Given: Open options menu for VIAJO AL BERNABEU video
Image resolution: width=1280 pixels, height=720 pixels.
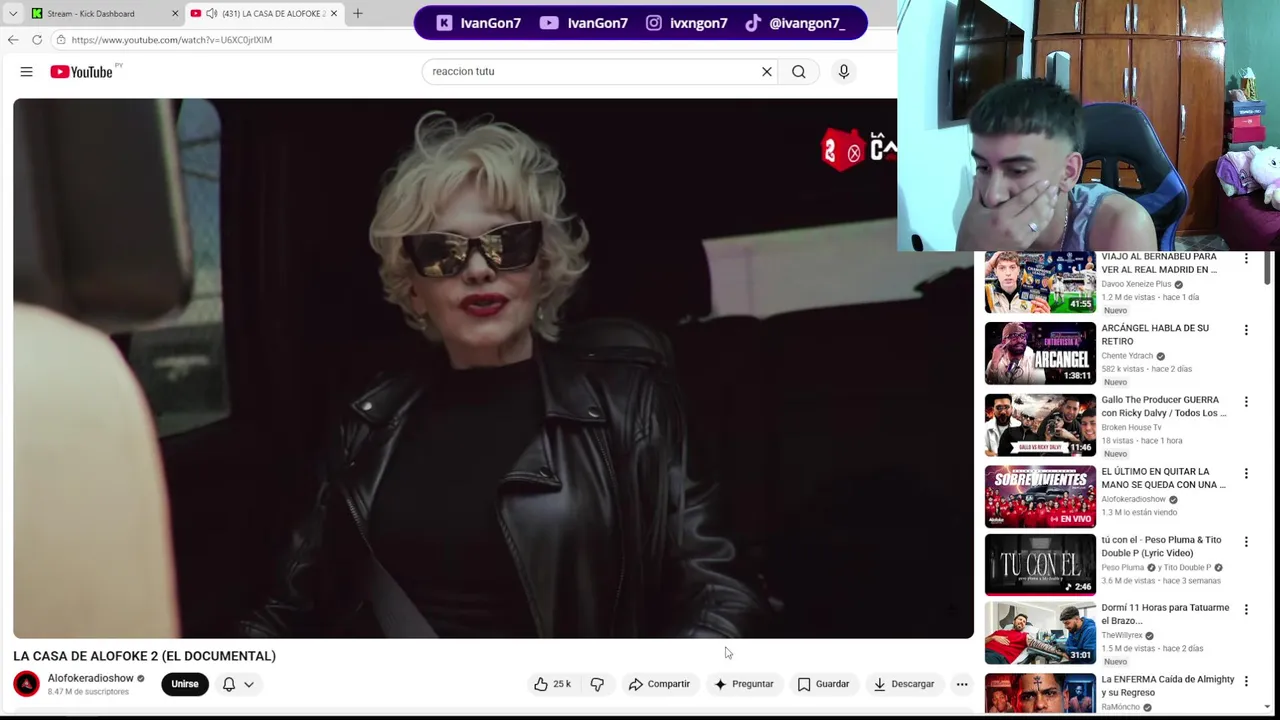Looking at the screenshot, I should click(1246, 258).
